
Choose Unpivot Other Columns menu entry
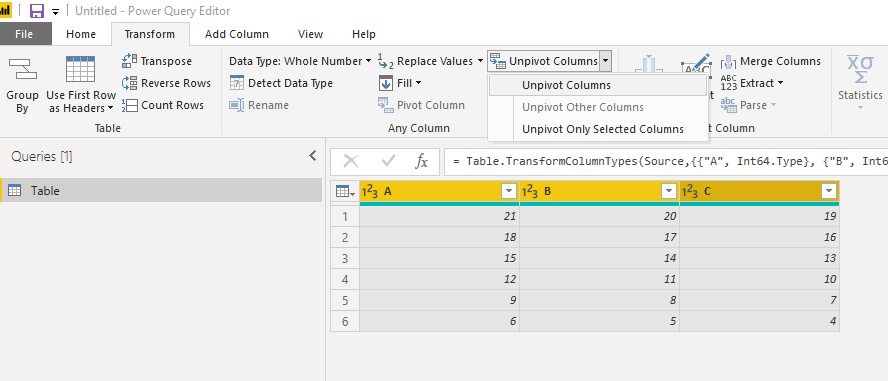(598, 108)
